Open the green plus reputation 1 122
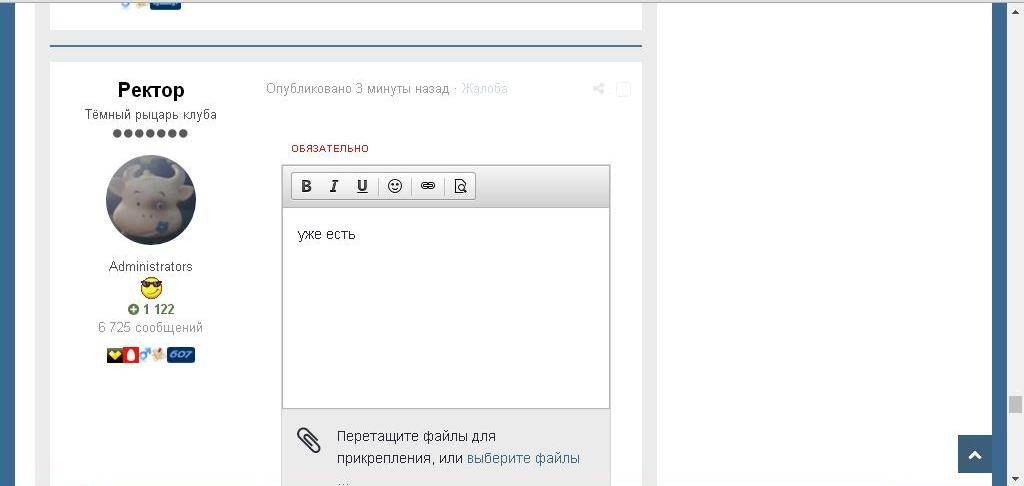 tap(151, 309)
